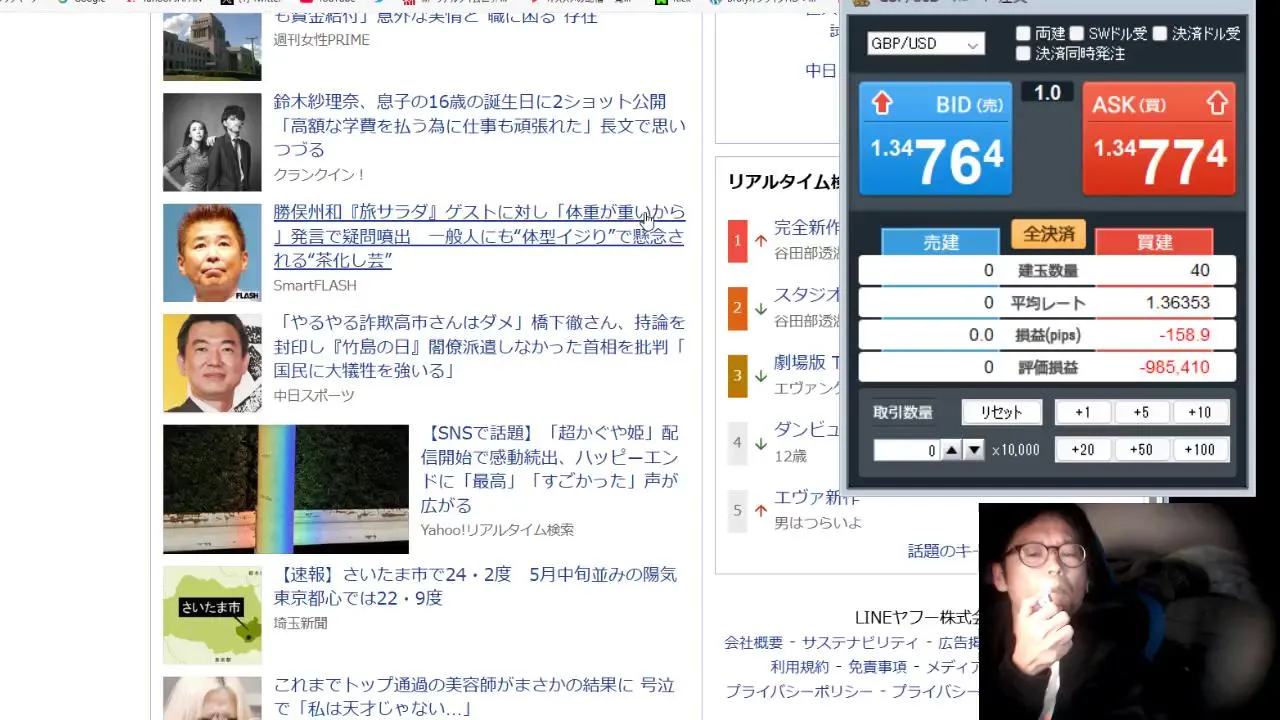Click the 建玉数量 buy value 40

(1200, 271)
